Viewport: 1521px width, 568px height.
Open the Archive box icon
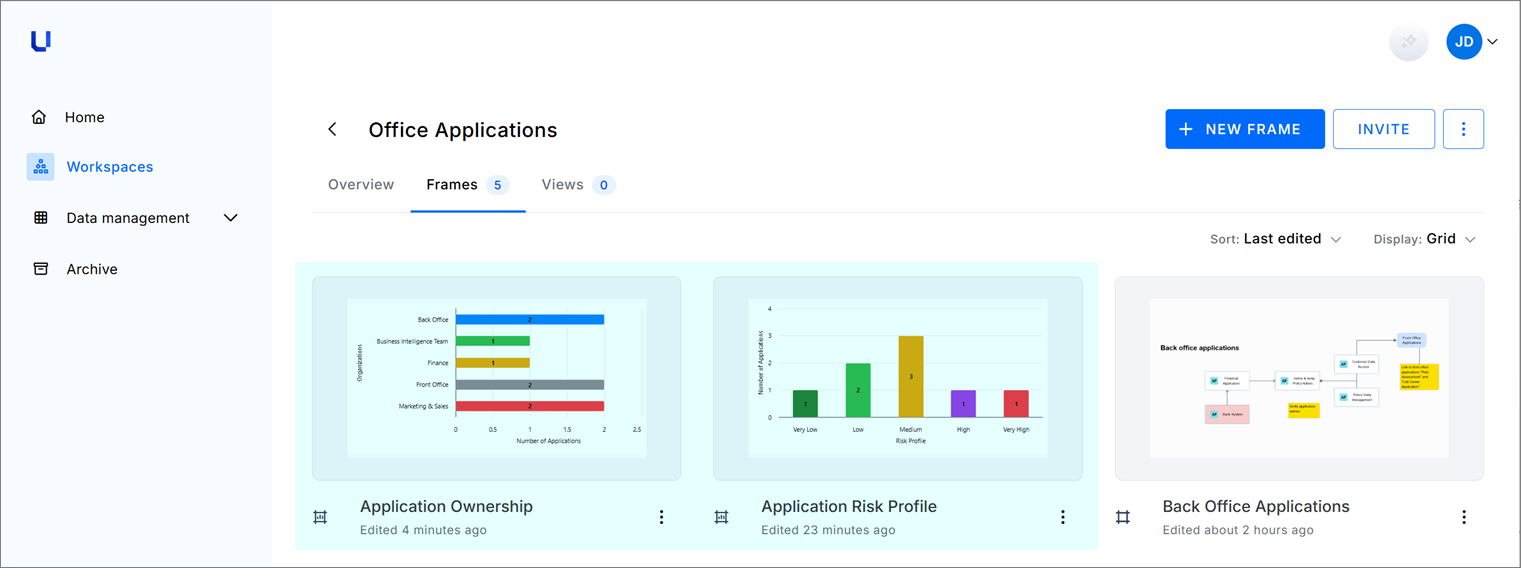(x=41, y=269)
